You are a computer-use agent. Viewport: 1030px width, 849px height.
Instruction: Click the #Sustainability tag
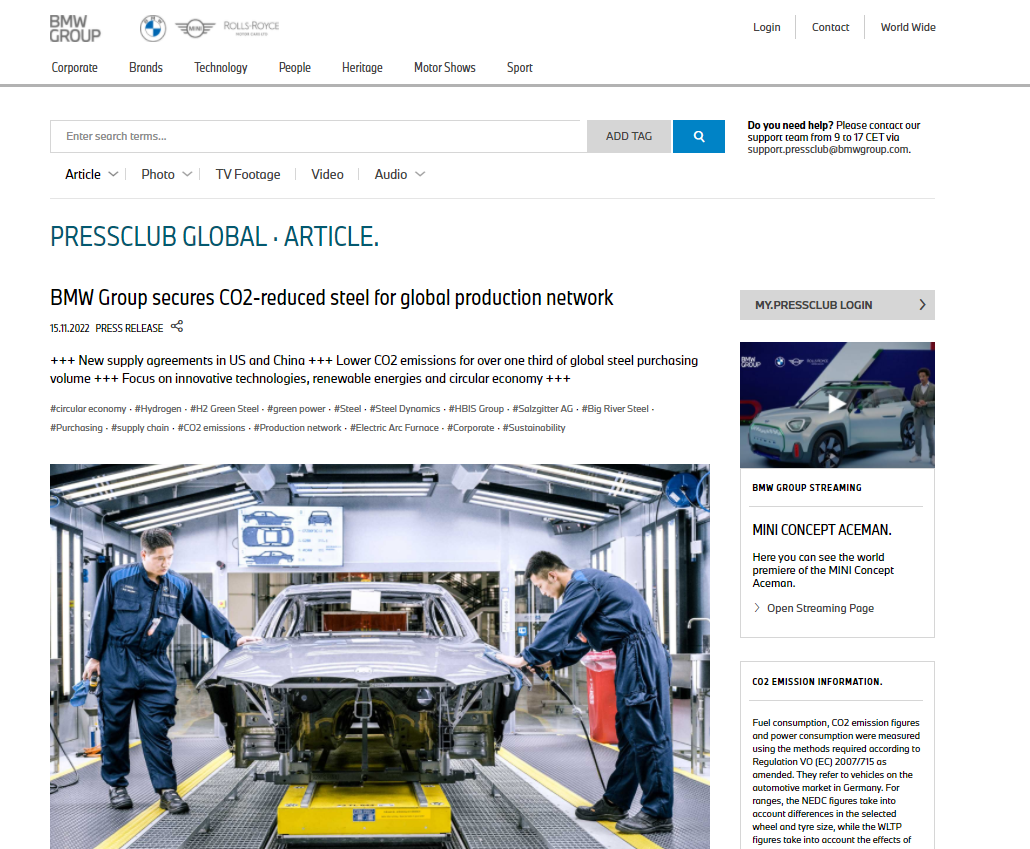[x=534, y=428]
